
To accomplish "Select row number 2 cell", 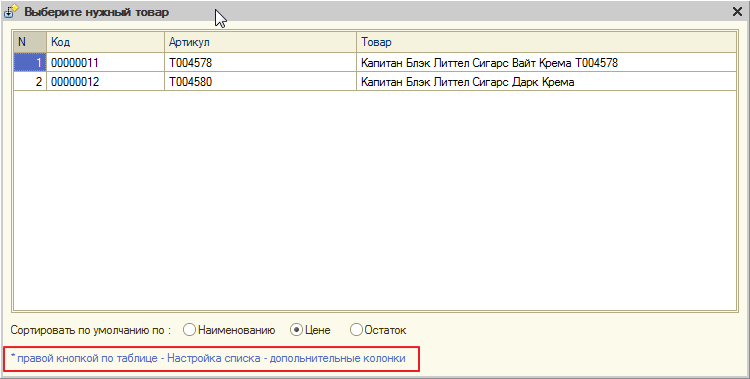I will (x=30, y=81).
